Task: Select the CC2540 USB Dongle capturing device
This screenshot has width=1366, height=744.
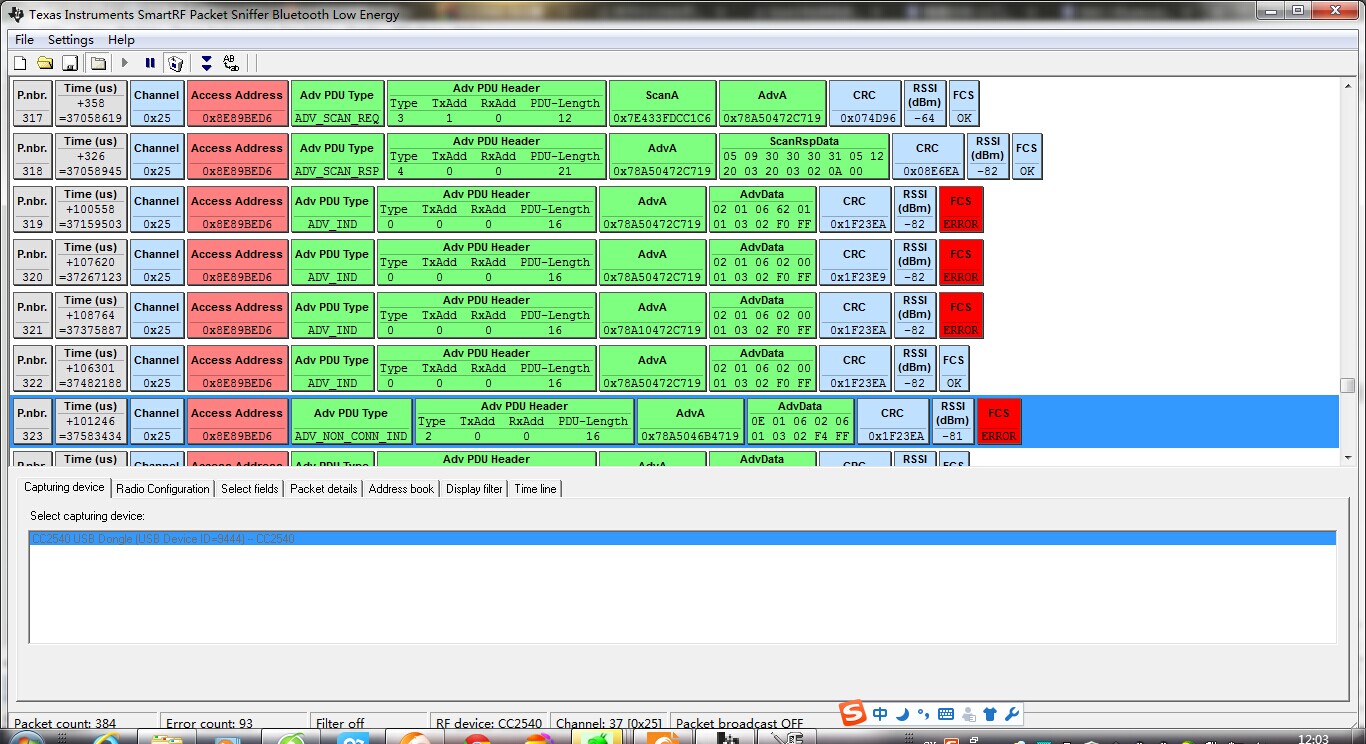Action: coord(683,539)
